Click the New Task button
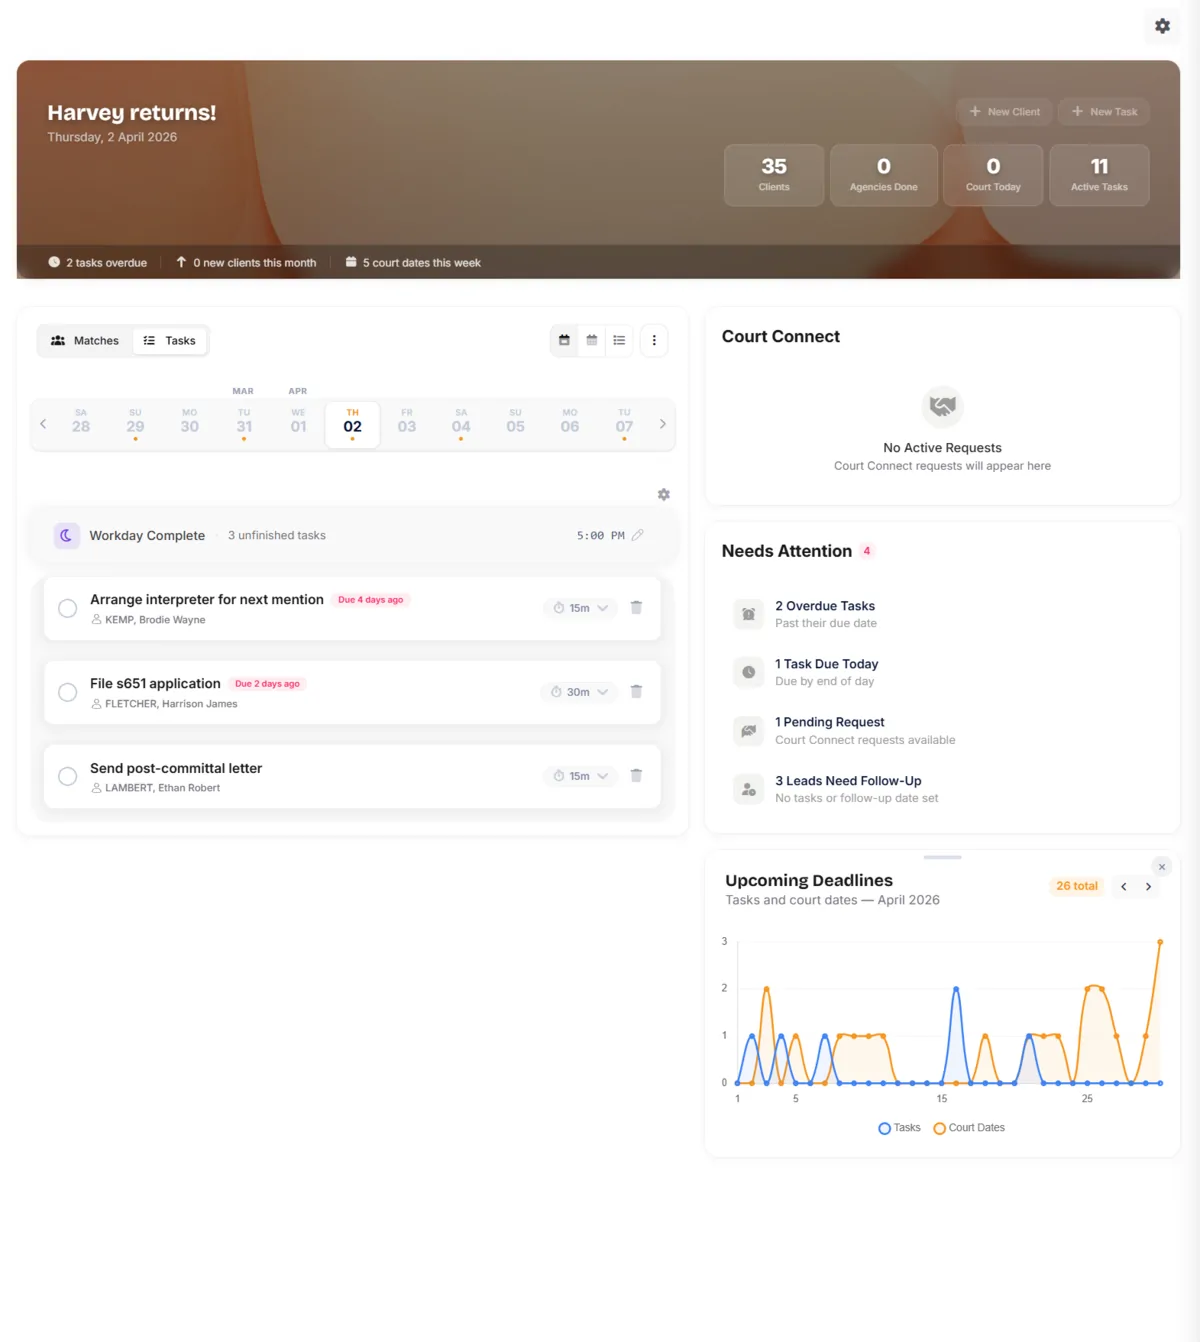Image resolution: width=1200 pixels, height=1342 pixels. tap(1103, 111)
